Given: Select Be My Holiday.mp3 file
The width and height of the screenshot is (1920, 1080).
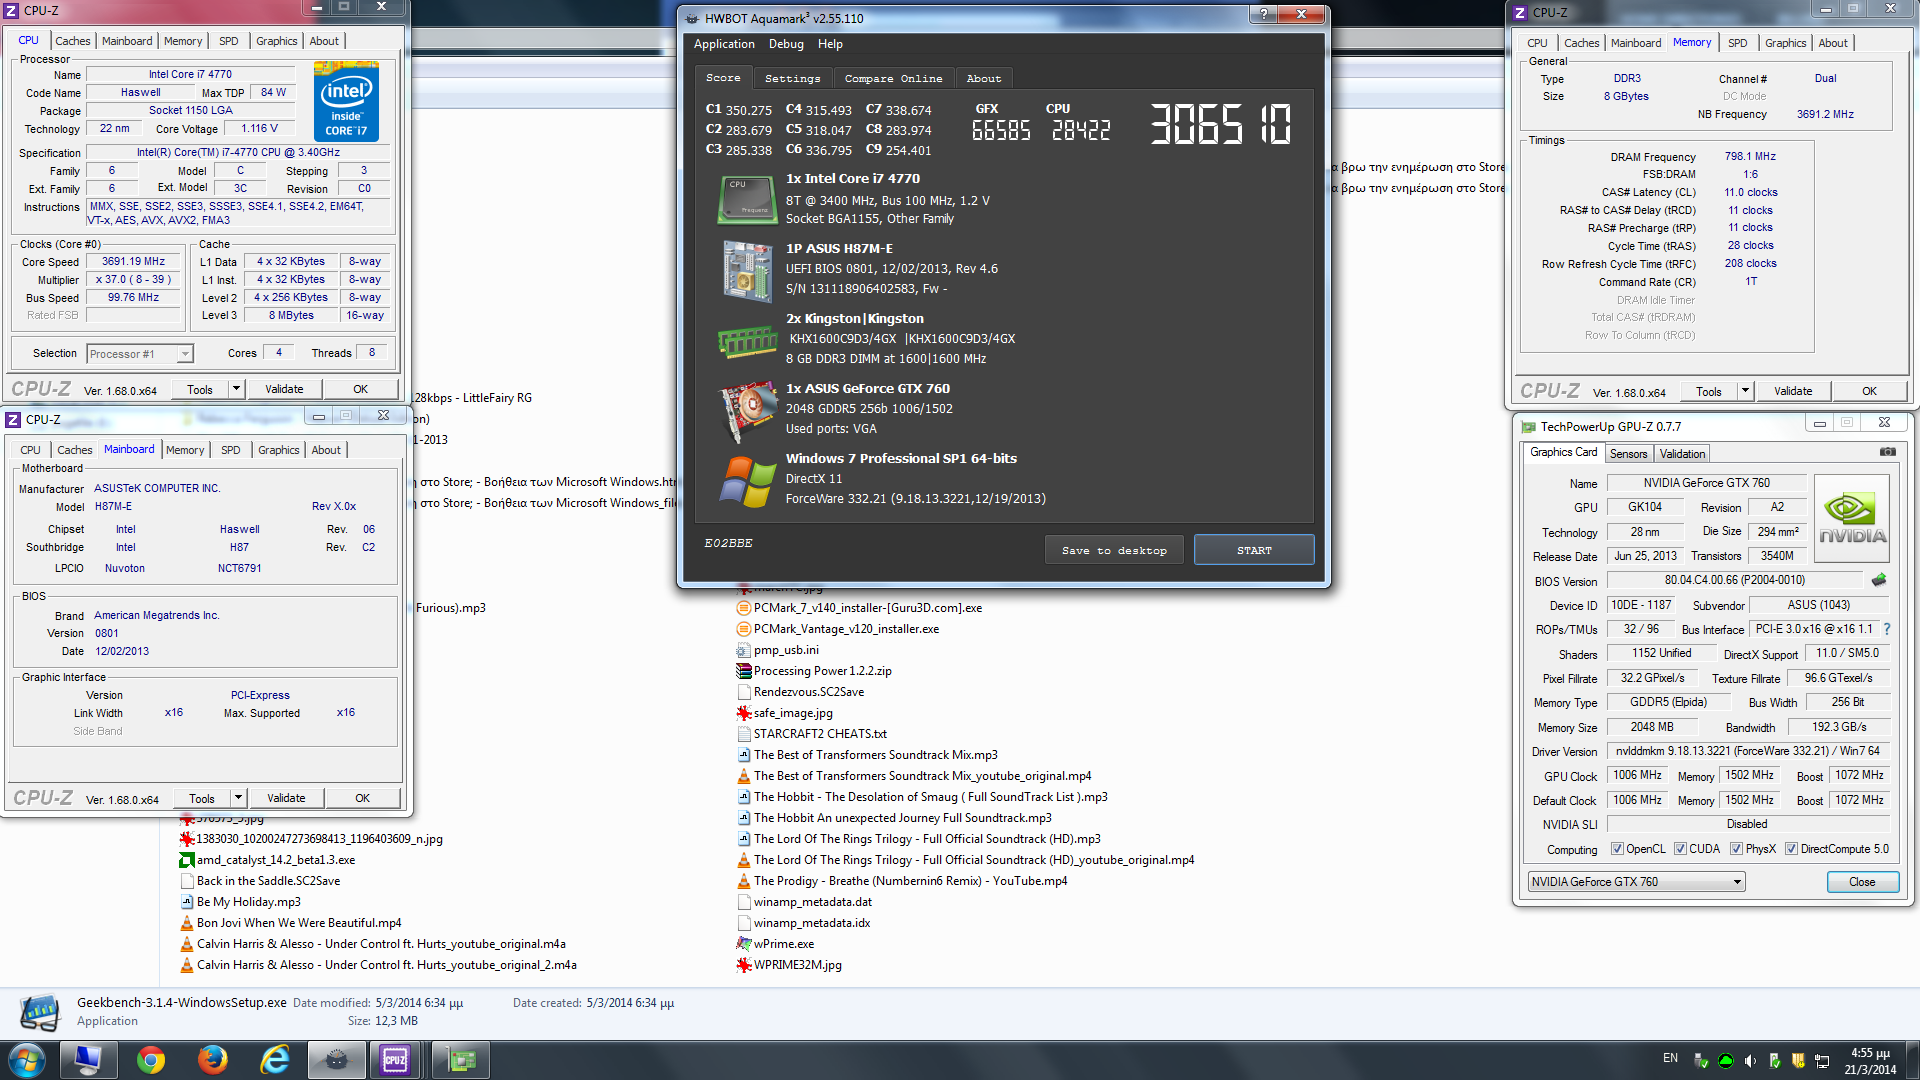Looking at the screenshot, I should [x=248, y=902].
